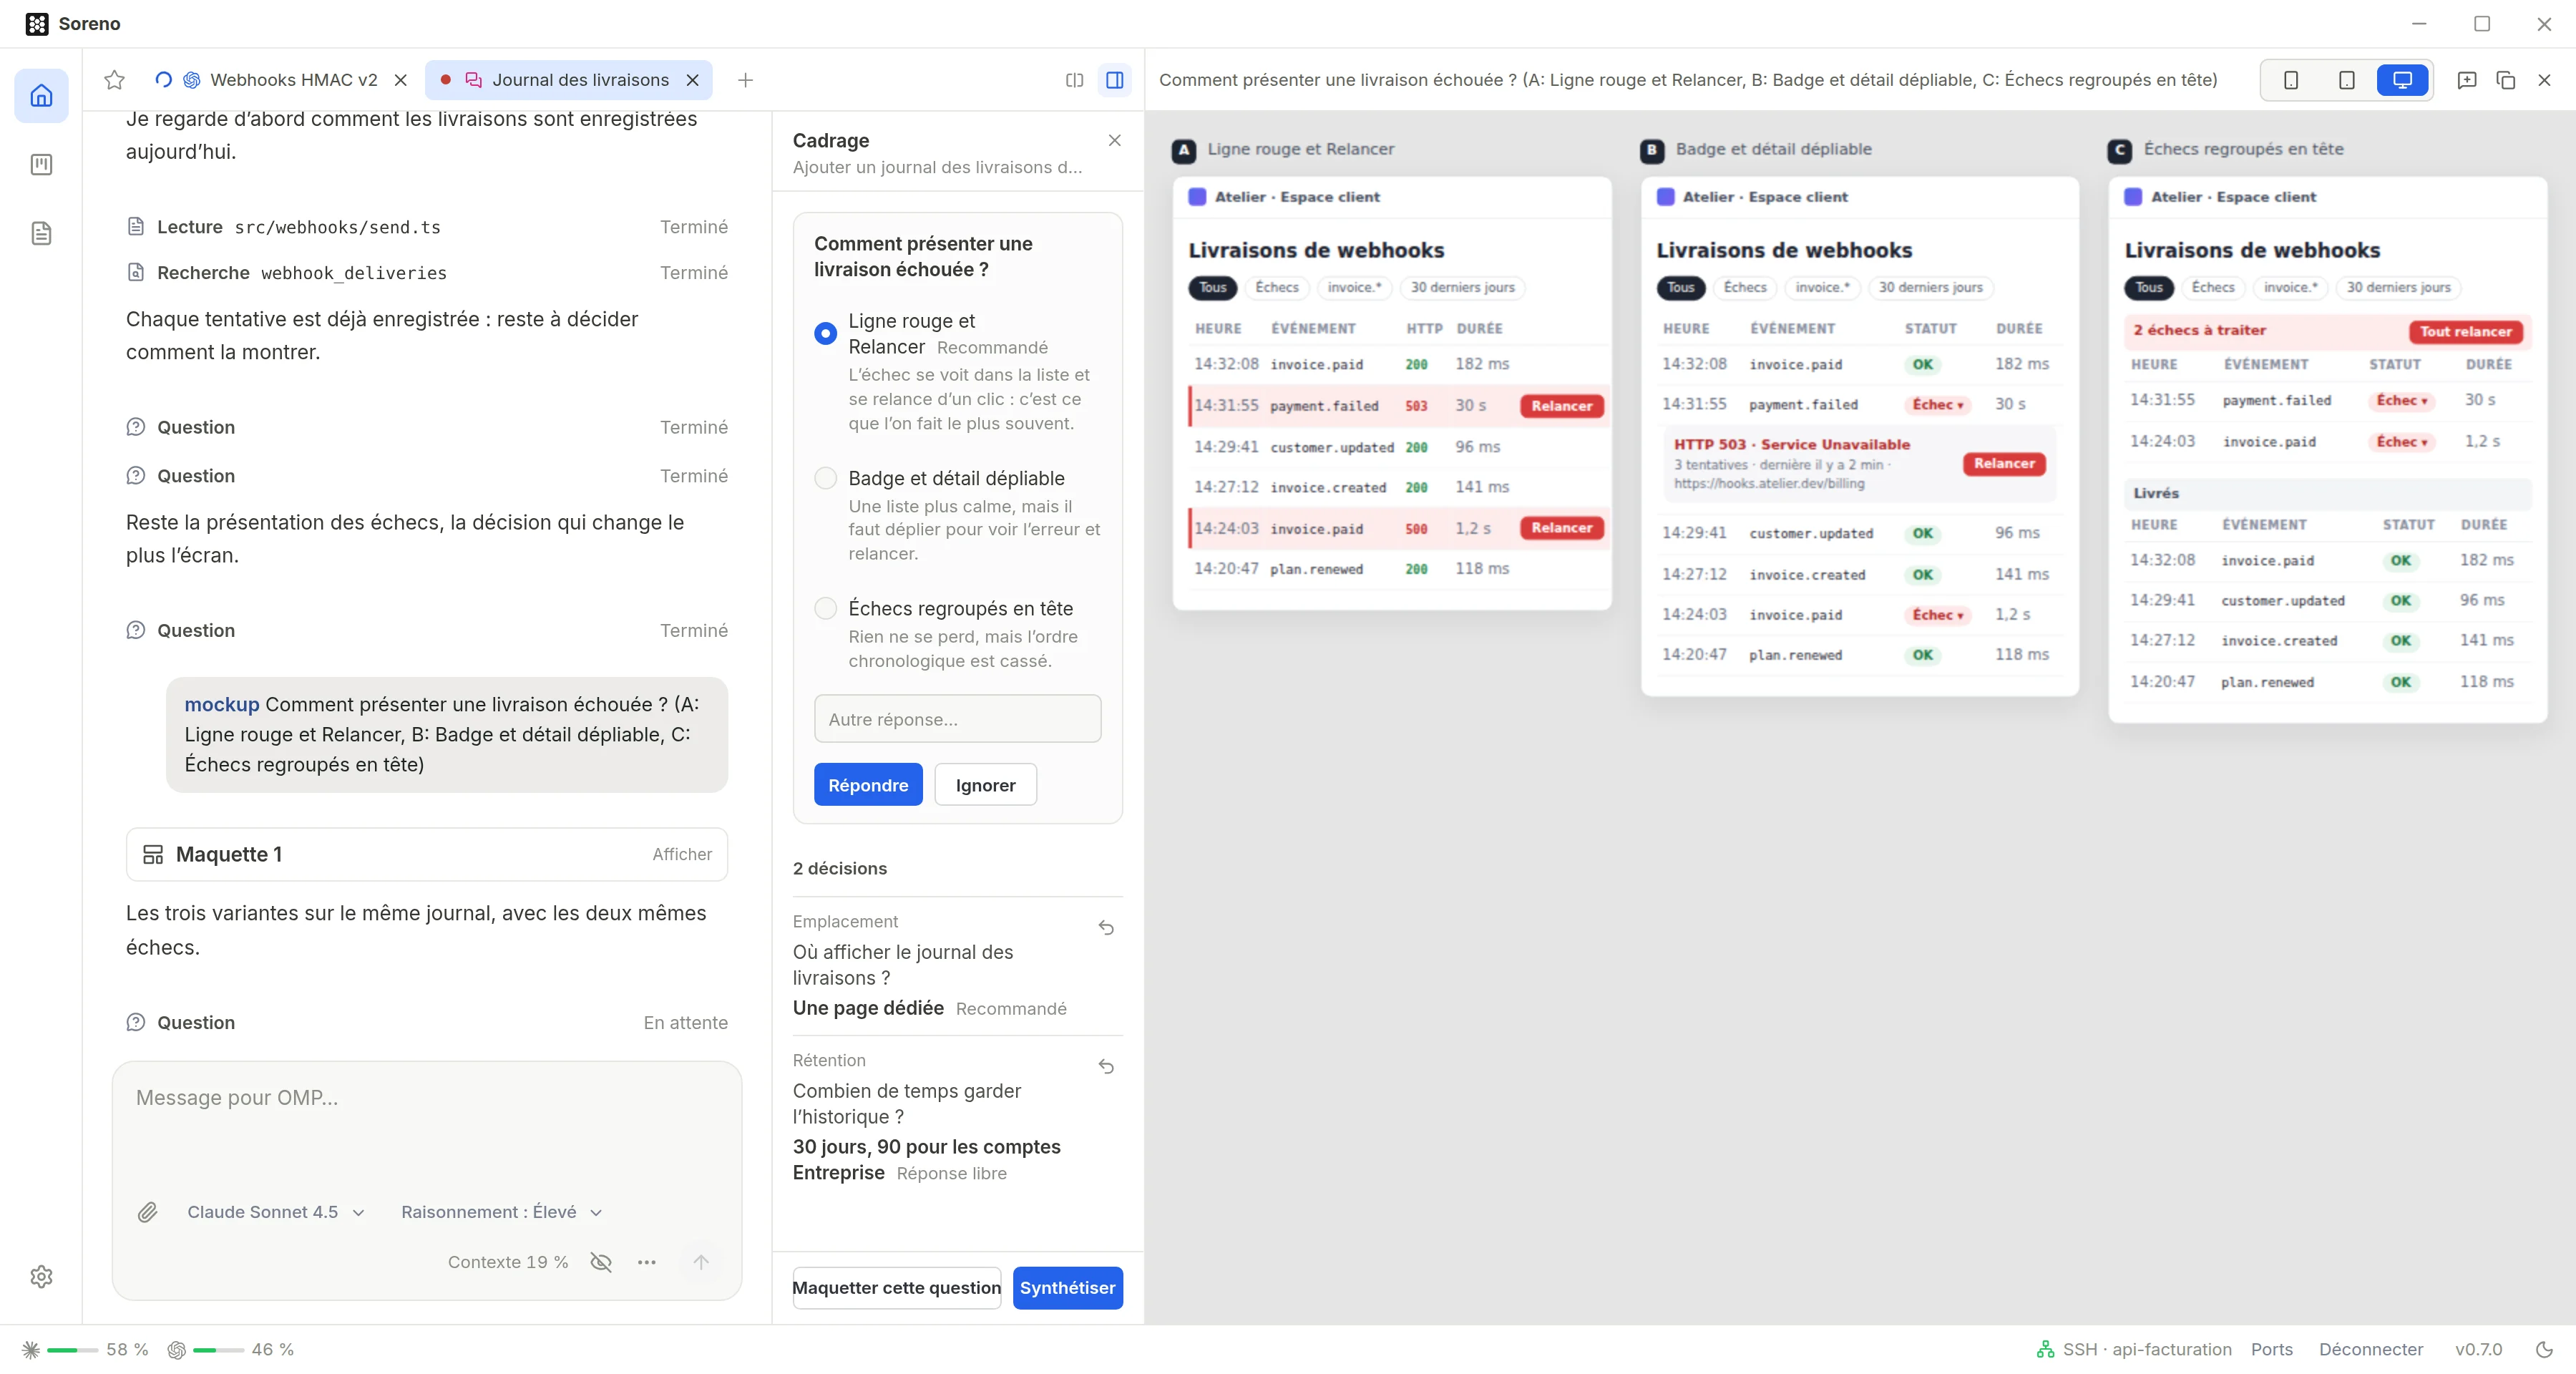Toggle the right side panel icon
The image size is (2576, 1374).
tap(1115, 80)
